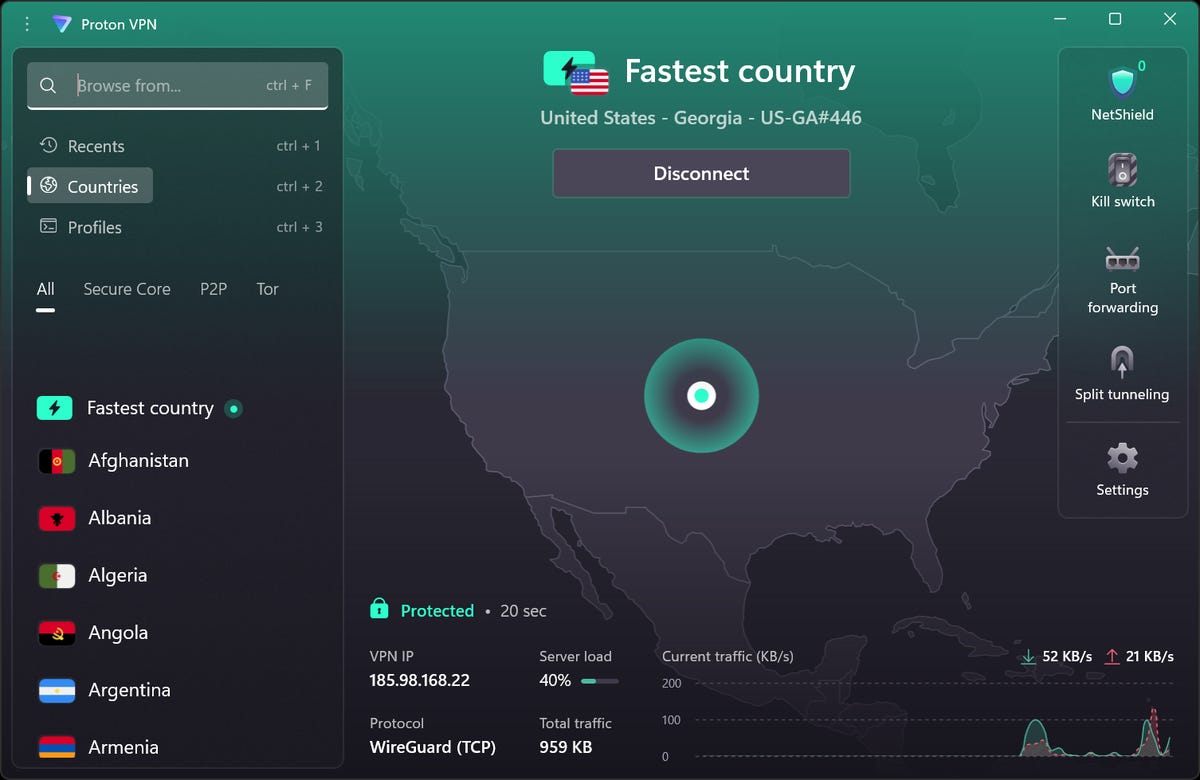Click the Protected status text

[x=437, y=610]
